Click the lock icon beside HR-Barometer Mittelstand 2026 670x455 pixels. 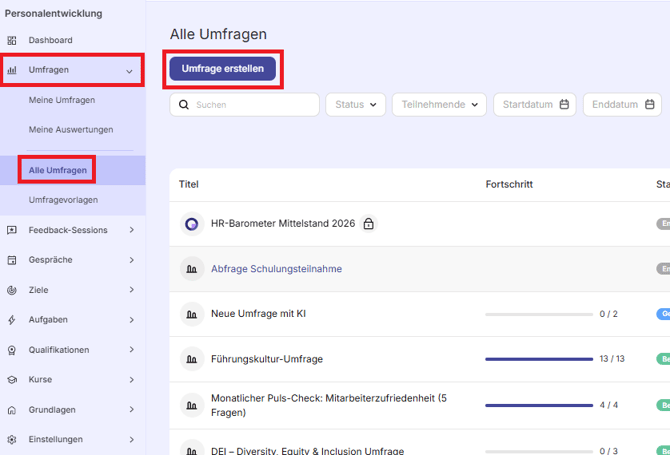click(x=368, y=223)
